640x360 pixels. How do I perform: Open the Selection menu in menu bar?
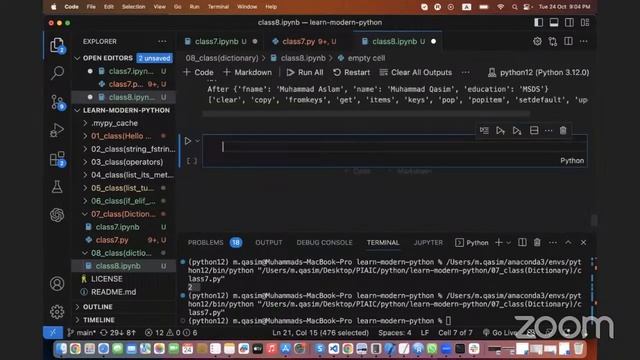(133, 7)
